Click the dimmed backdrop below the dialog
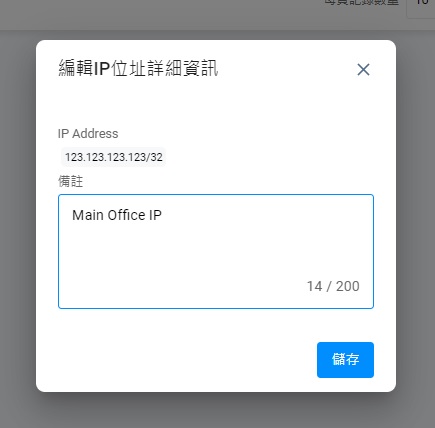Image resolution: width=435 pixels, height=428 pixels. pyautogui.click(x=217, y=411)
